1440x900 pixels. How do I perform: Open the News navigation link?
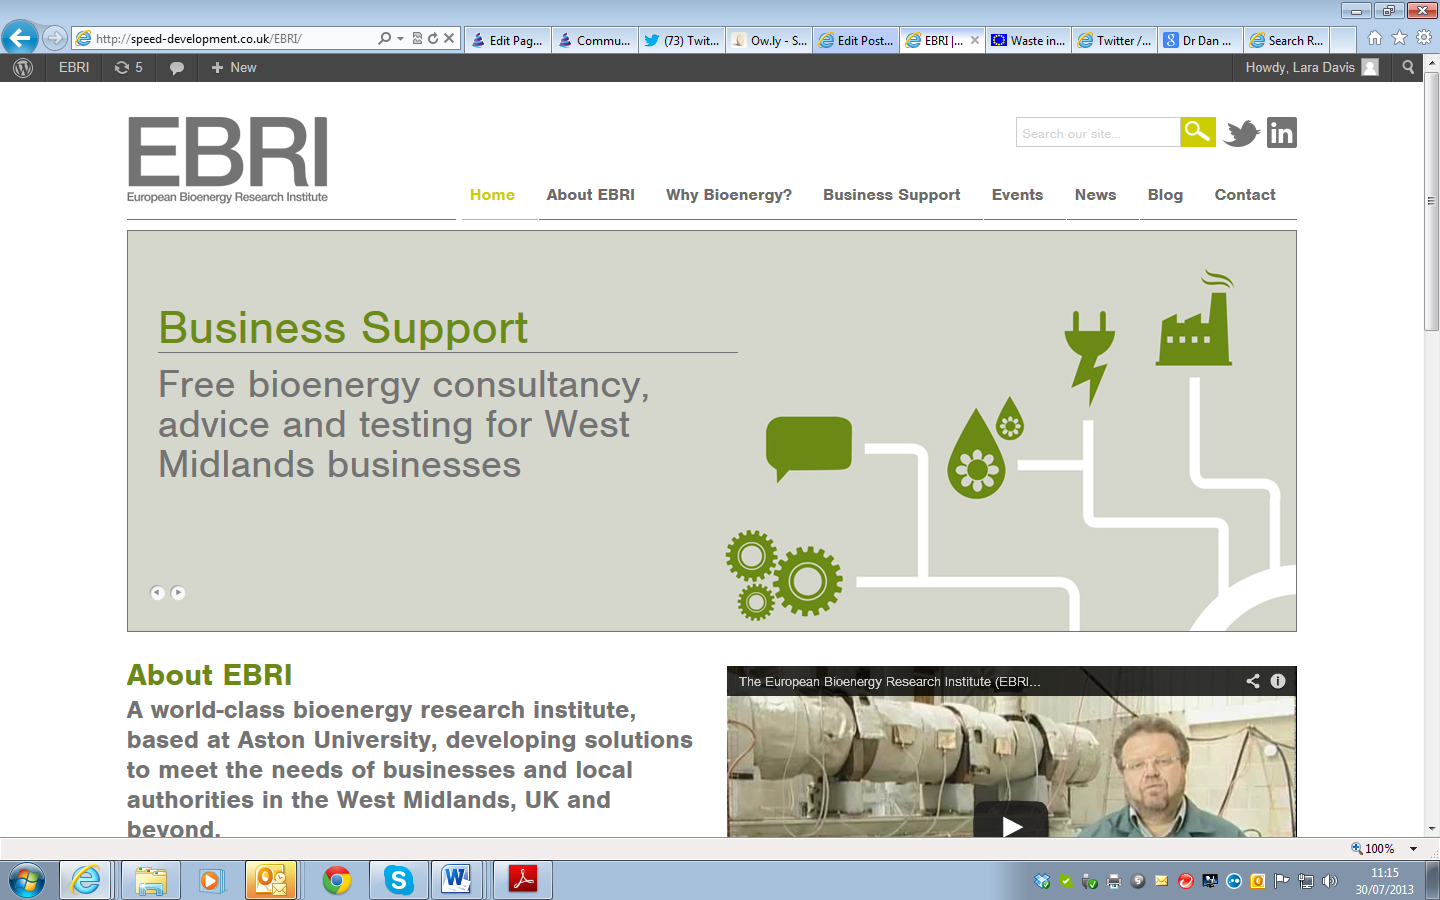[x=1095, y=195]
